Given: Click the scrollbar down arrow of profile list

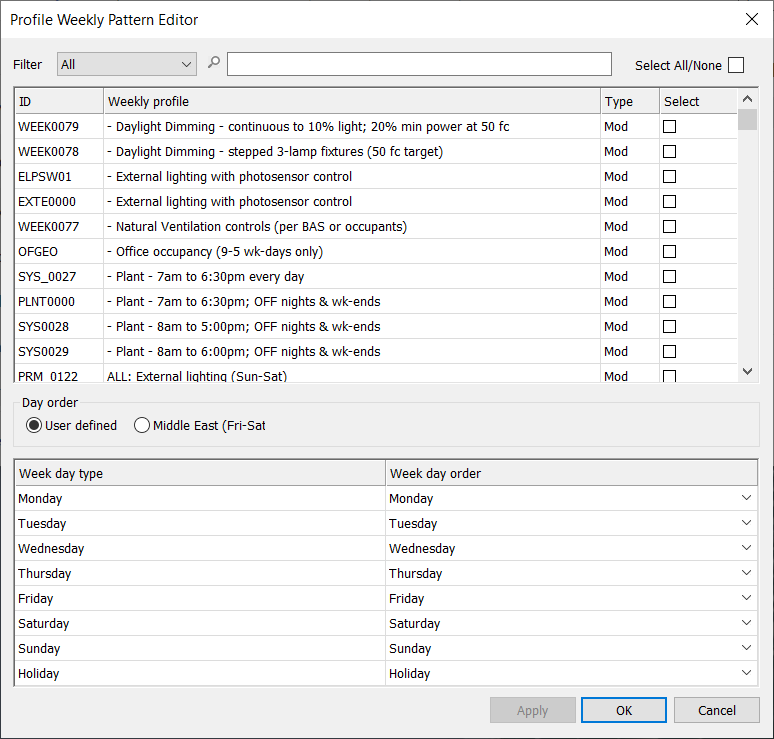Looking at the screenshot, I should (747, 371).
